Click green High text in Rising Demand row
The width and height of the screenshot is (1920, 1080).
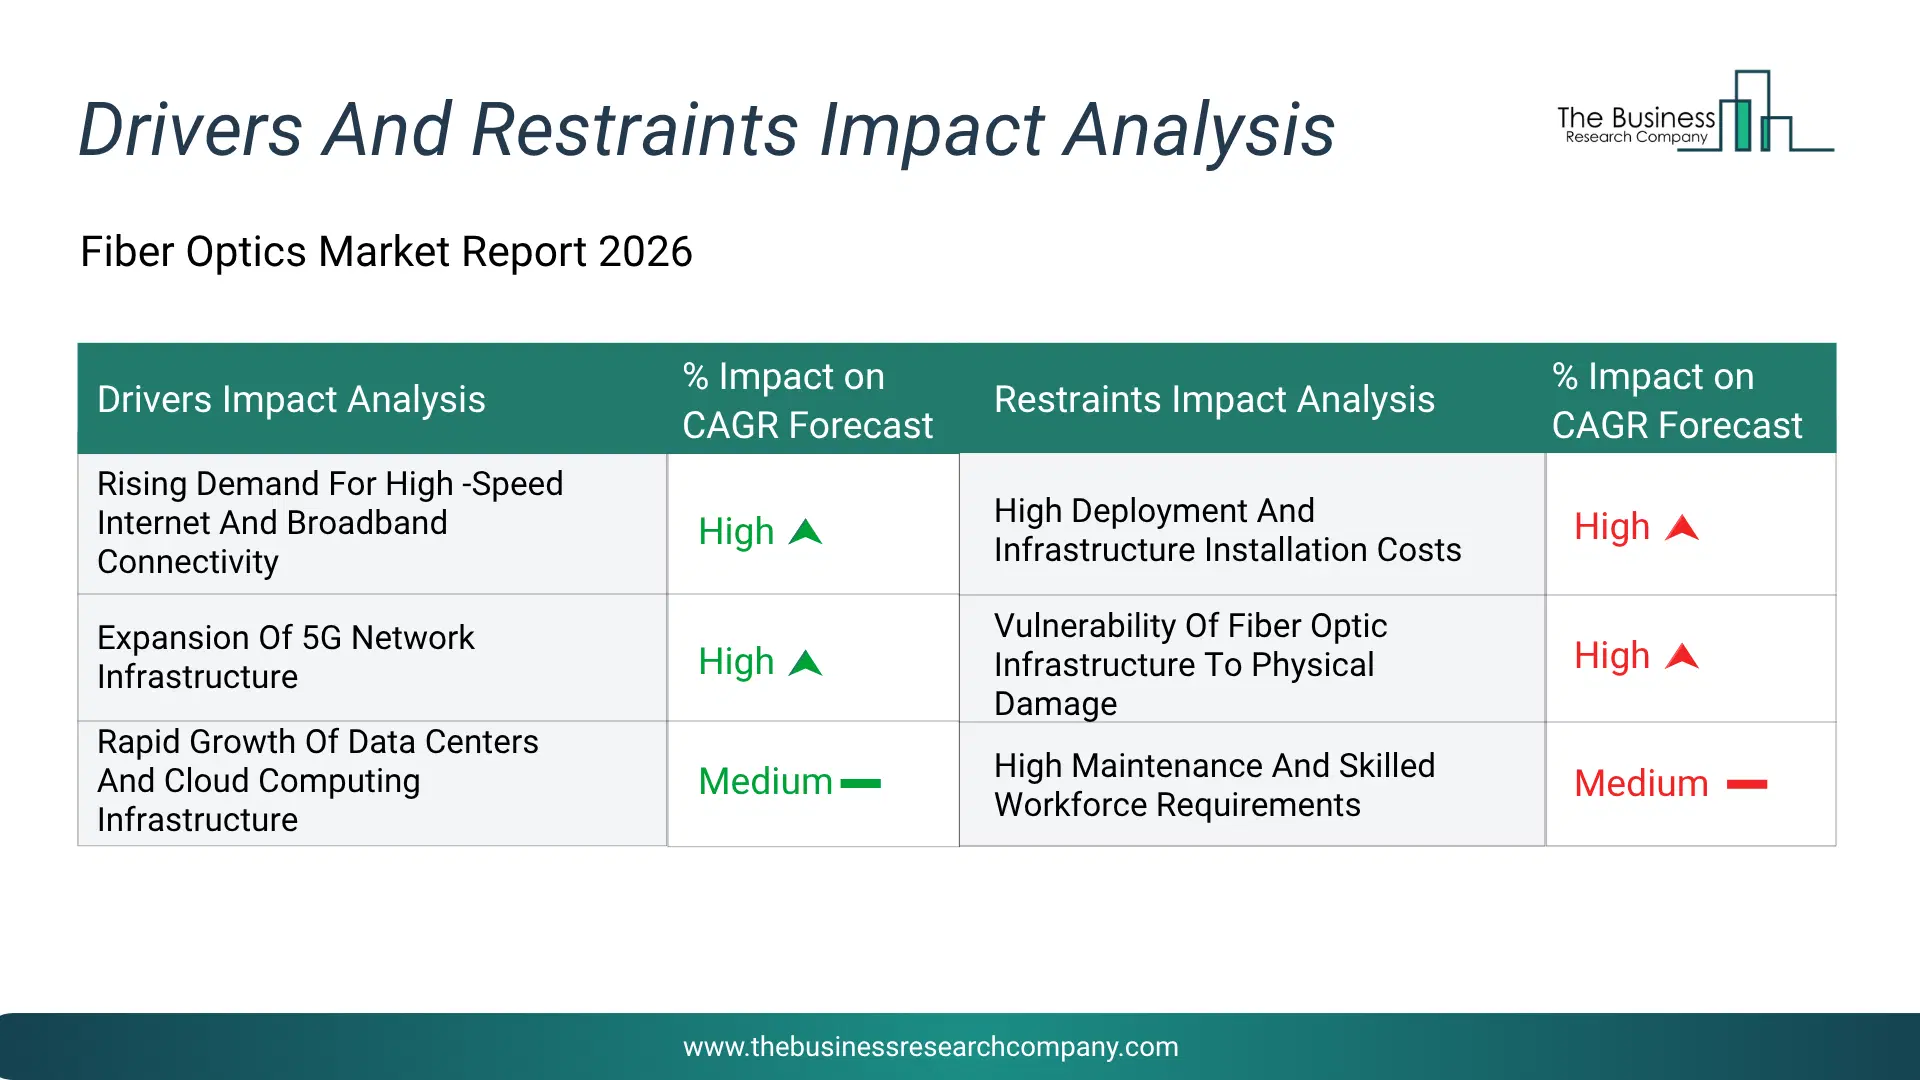coord(736,532)
